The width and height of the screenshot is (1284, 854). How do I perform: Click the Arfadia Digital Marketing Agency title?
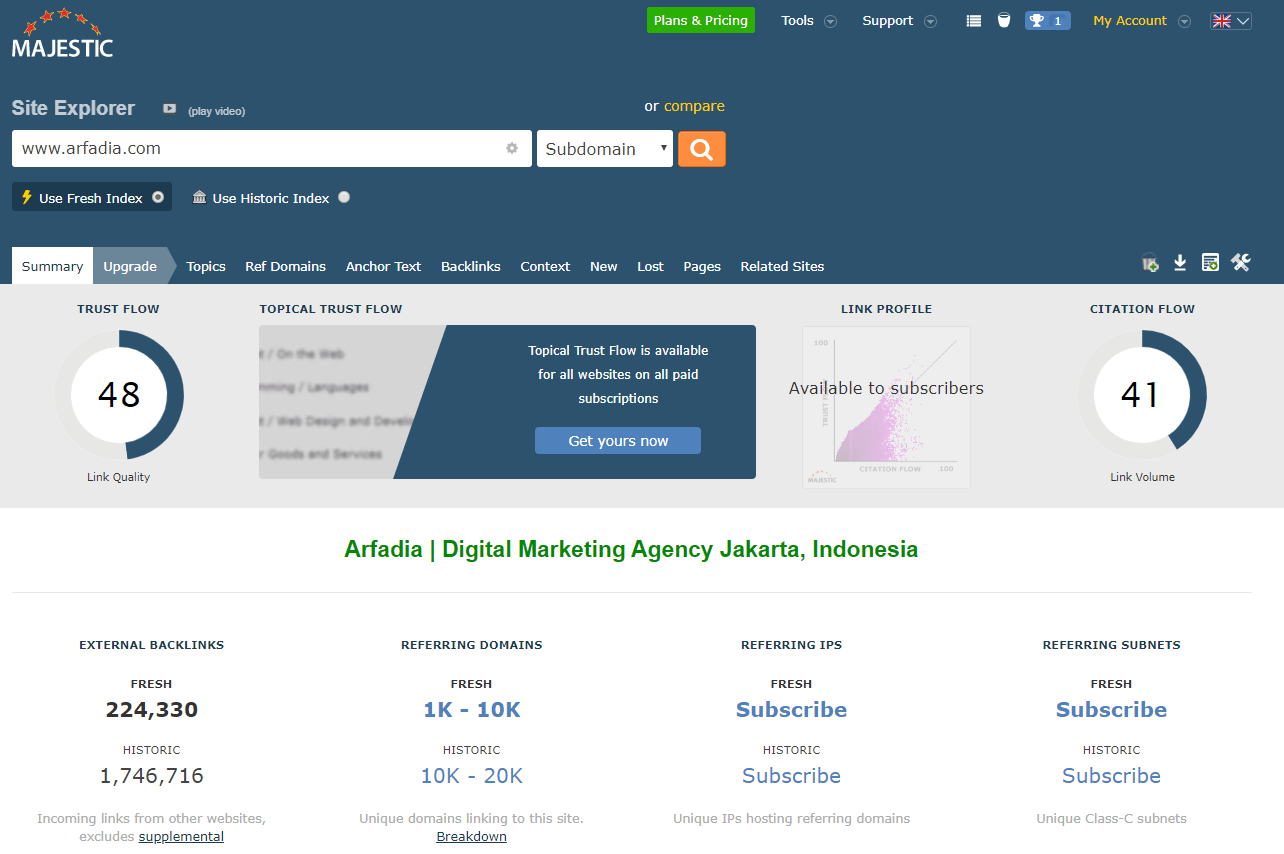(x=631, y=549)
